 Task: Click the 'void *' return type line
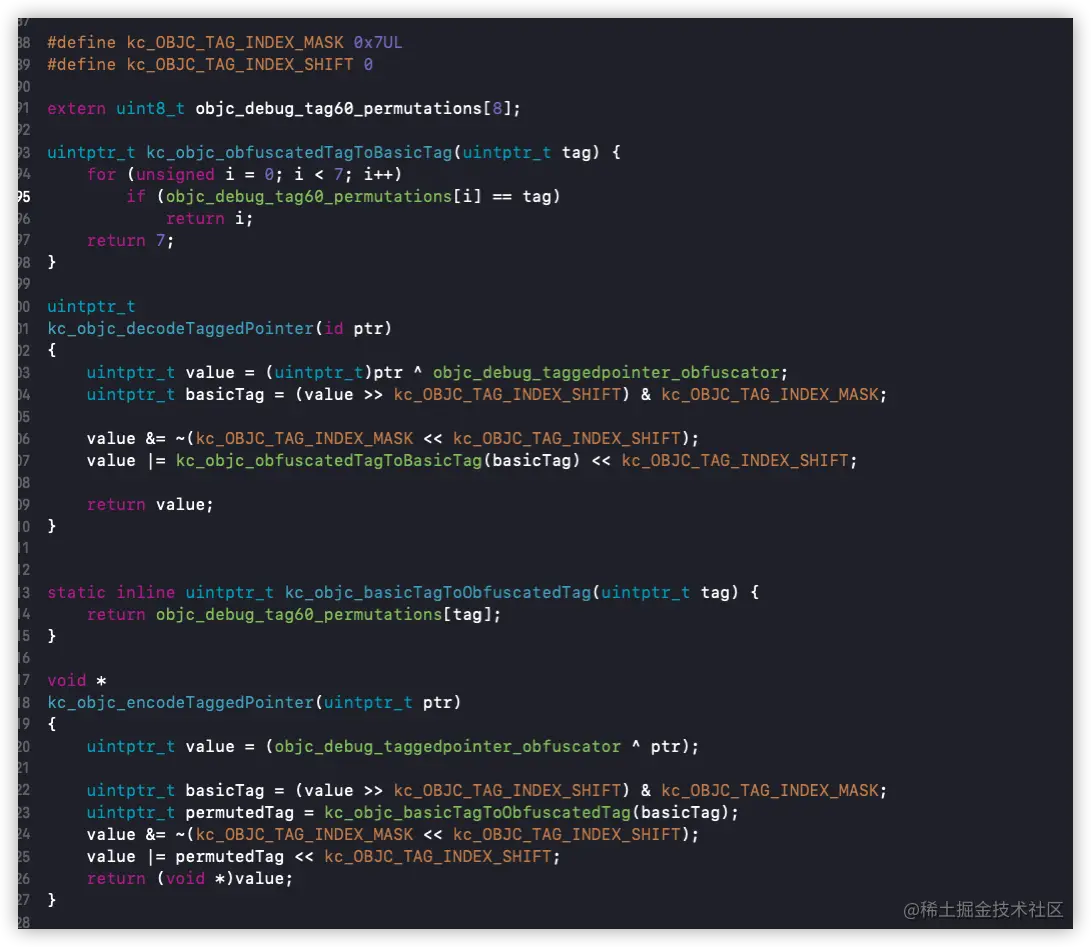tap(77, 681)
